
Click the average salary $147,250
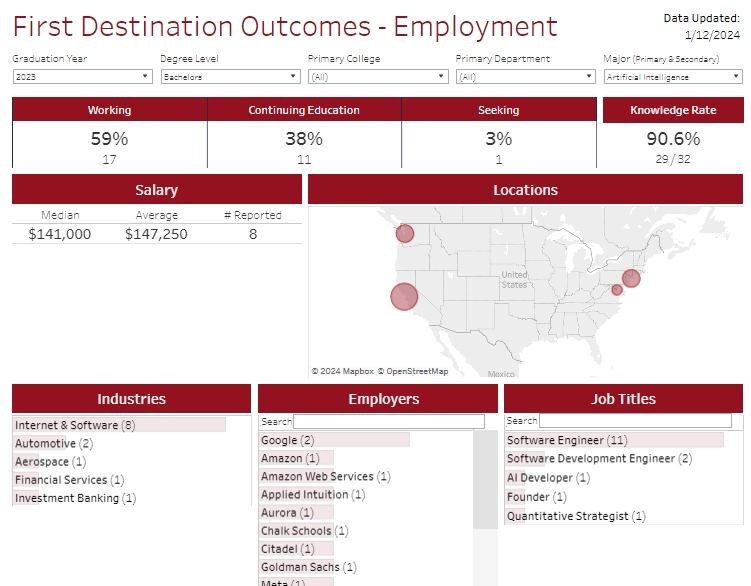pos(156,234)
